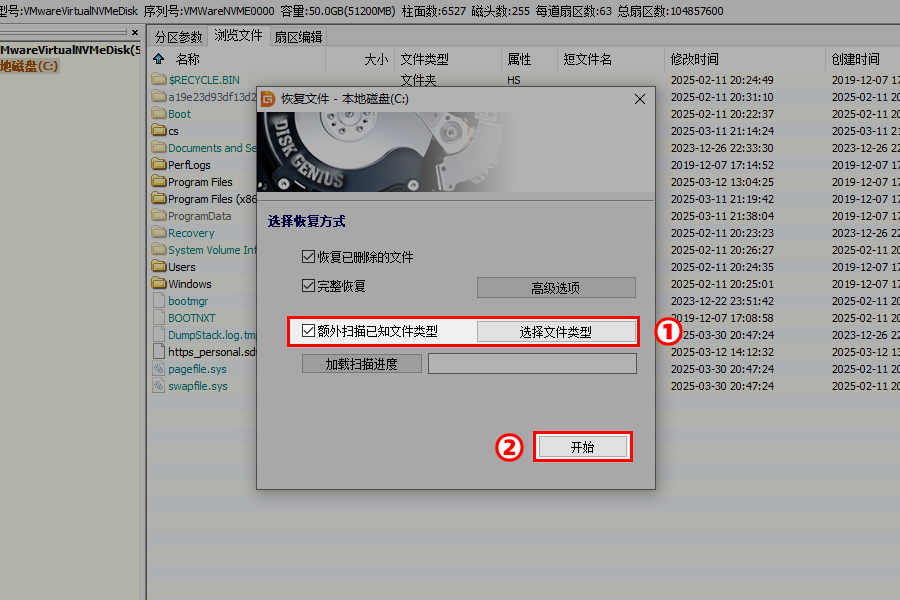Image resolution: width=900 pixels, height=600 pixels.
Task: Sort by the 属性 column header
Action: pyautogui.click(x=519, y=59)
